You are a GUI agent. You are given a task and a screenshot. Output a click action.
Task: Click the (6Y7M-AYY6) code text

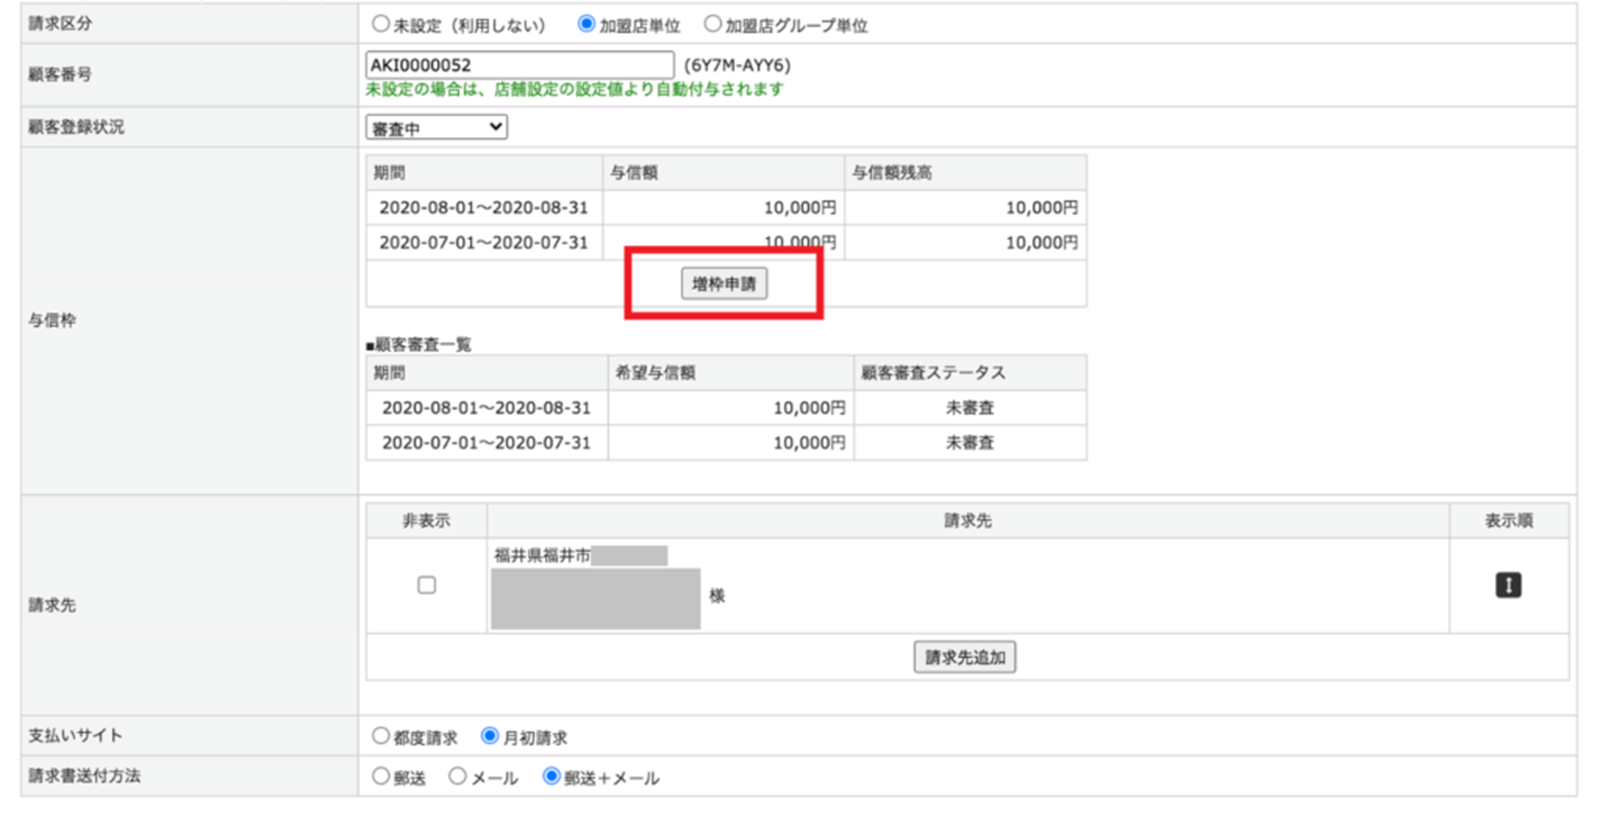(737, 65)
